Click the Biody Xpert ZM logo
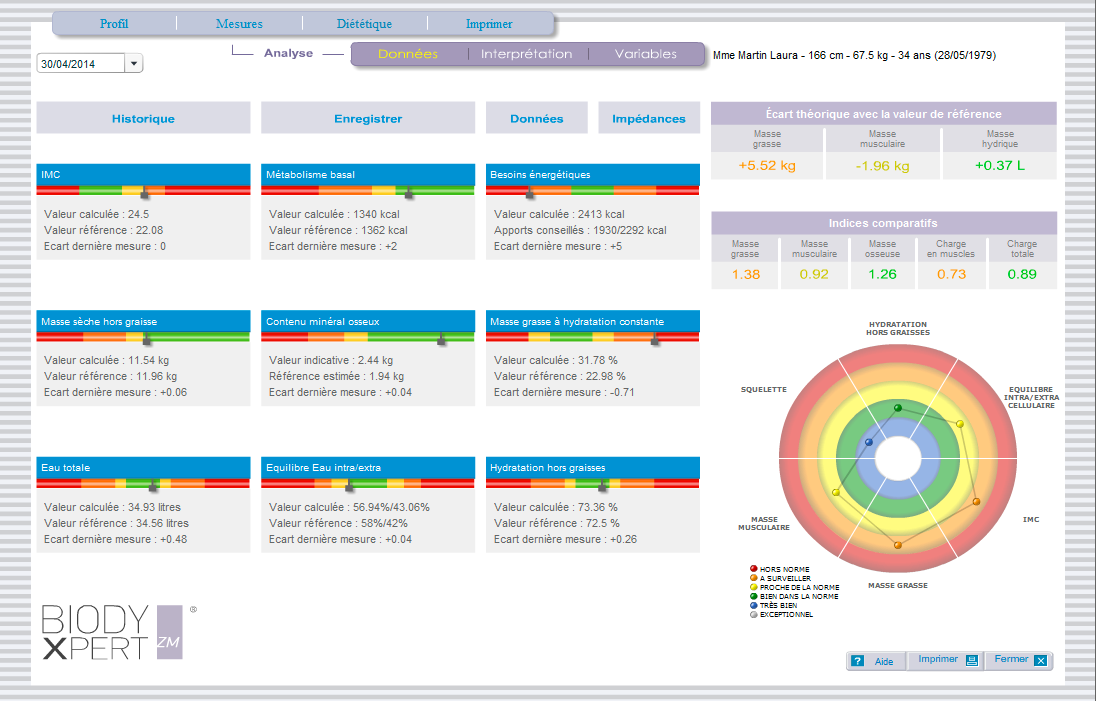Image resolution: width=1096 pixels, height=701 pixels. coord(112,632)
